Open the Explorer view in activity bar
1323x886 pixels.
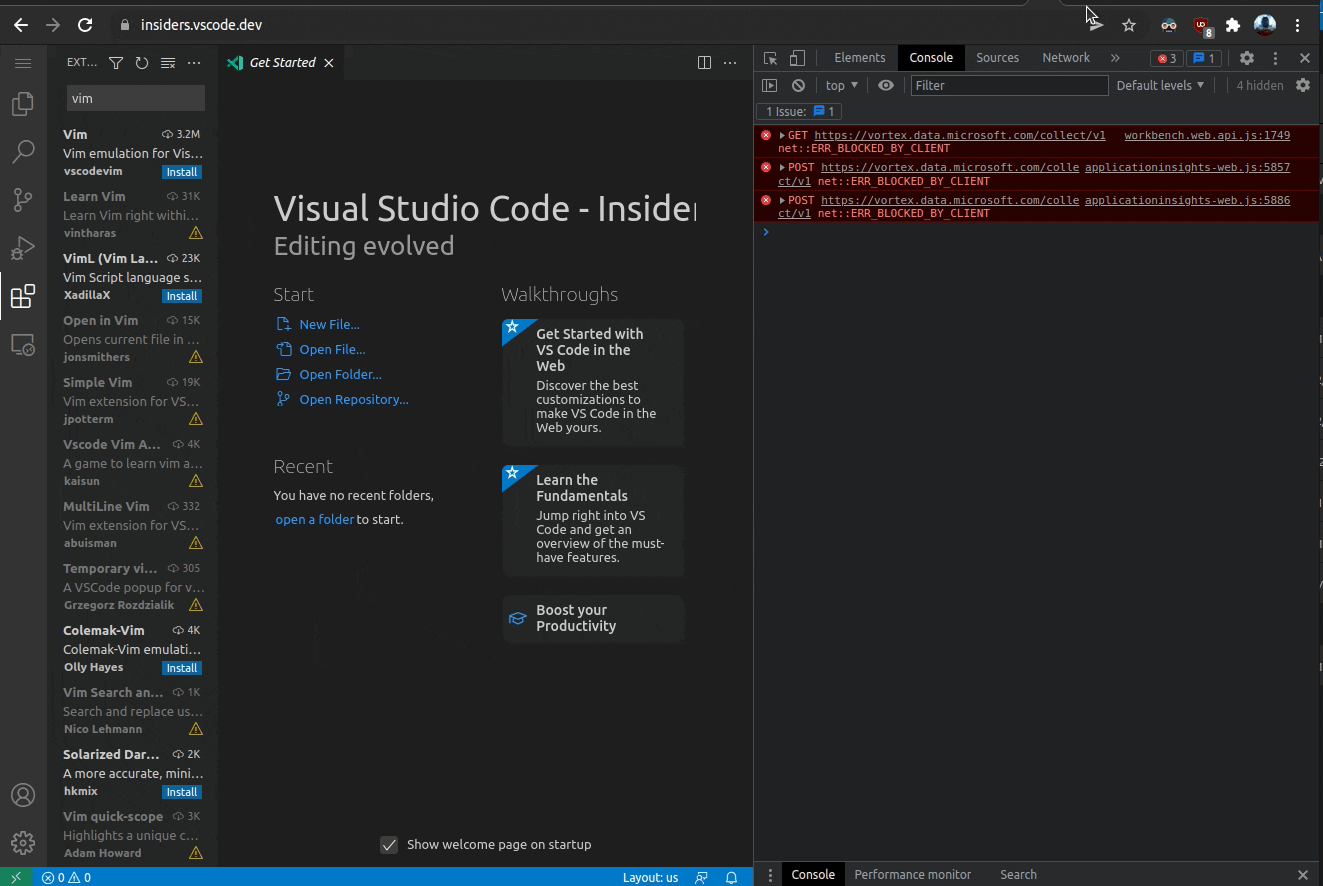pos(23,104)
